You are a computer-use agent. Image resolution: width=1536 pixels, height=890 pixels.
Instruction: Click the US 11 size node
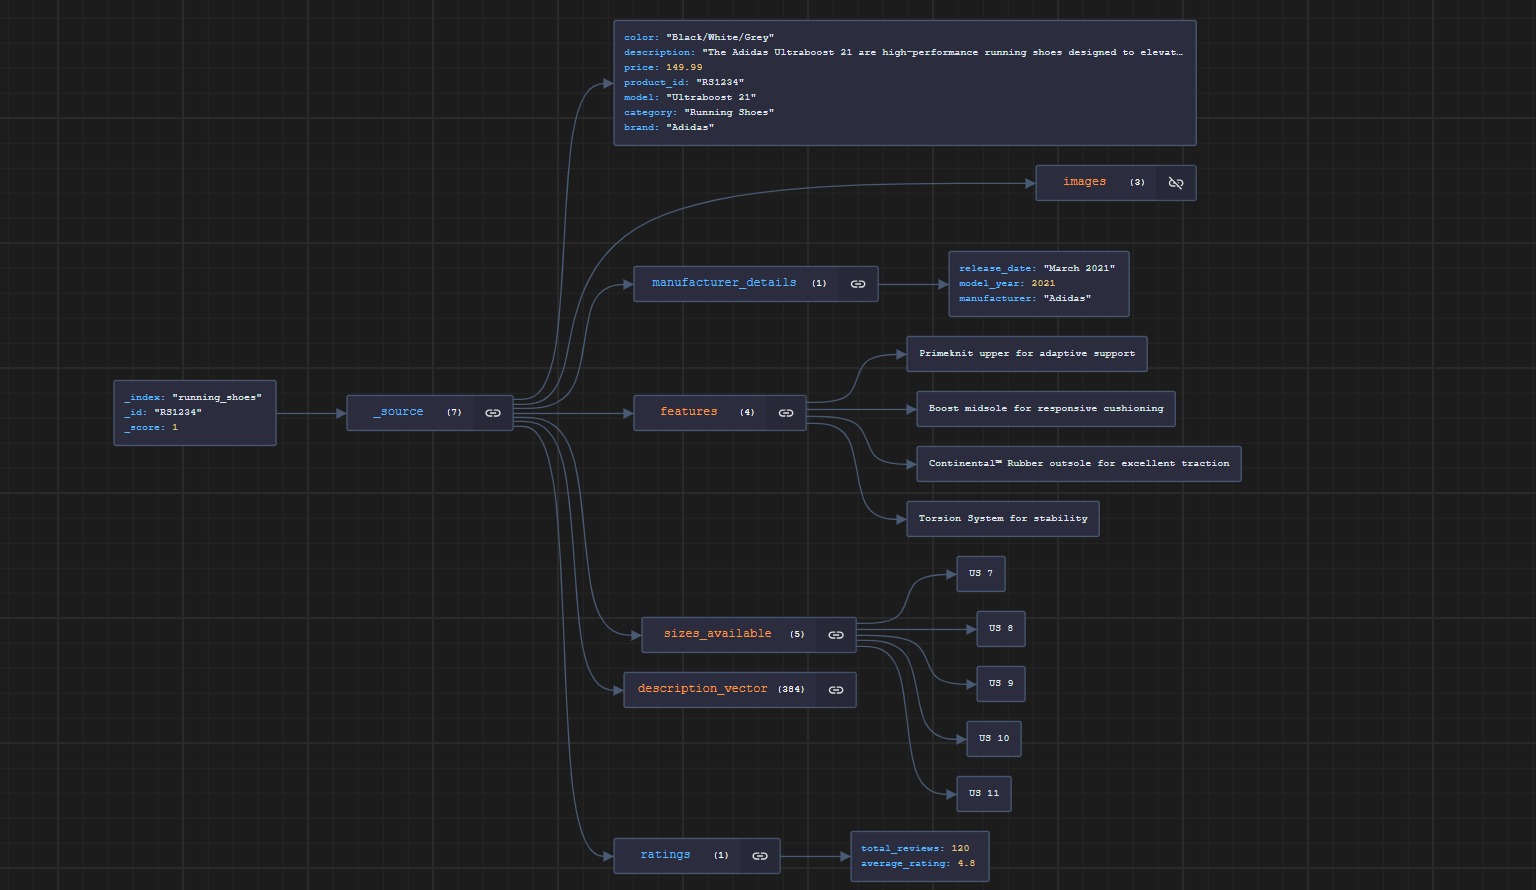pos(984,794)
